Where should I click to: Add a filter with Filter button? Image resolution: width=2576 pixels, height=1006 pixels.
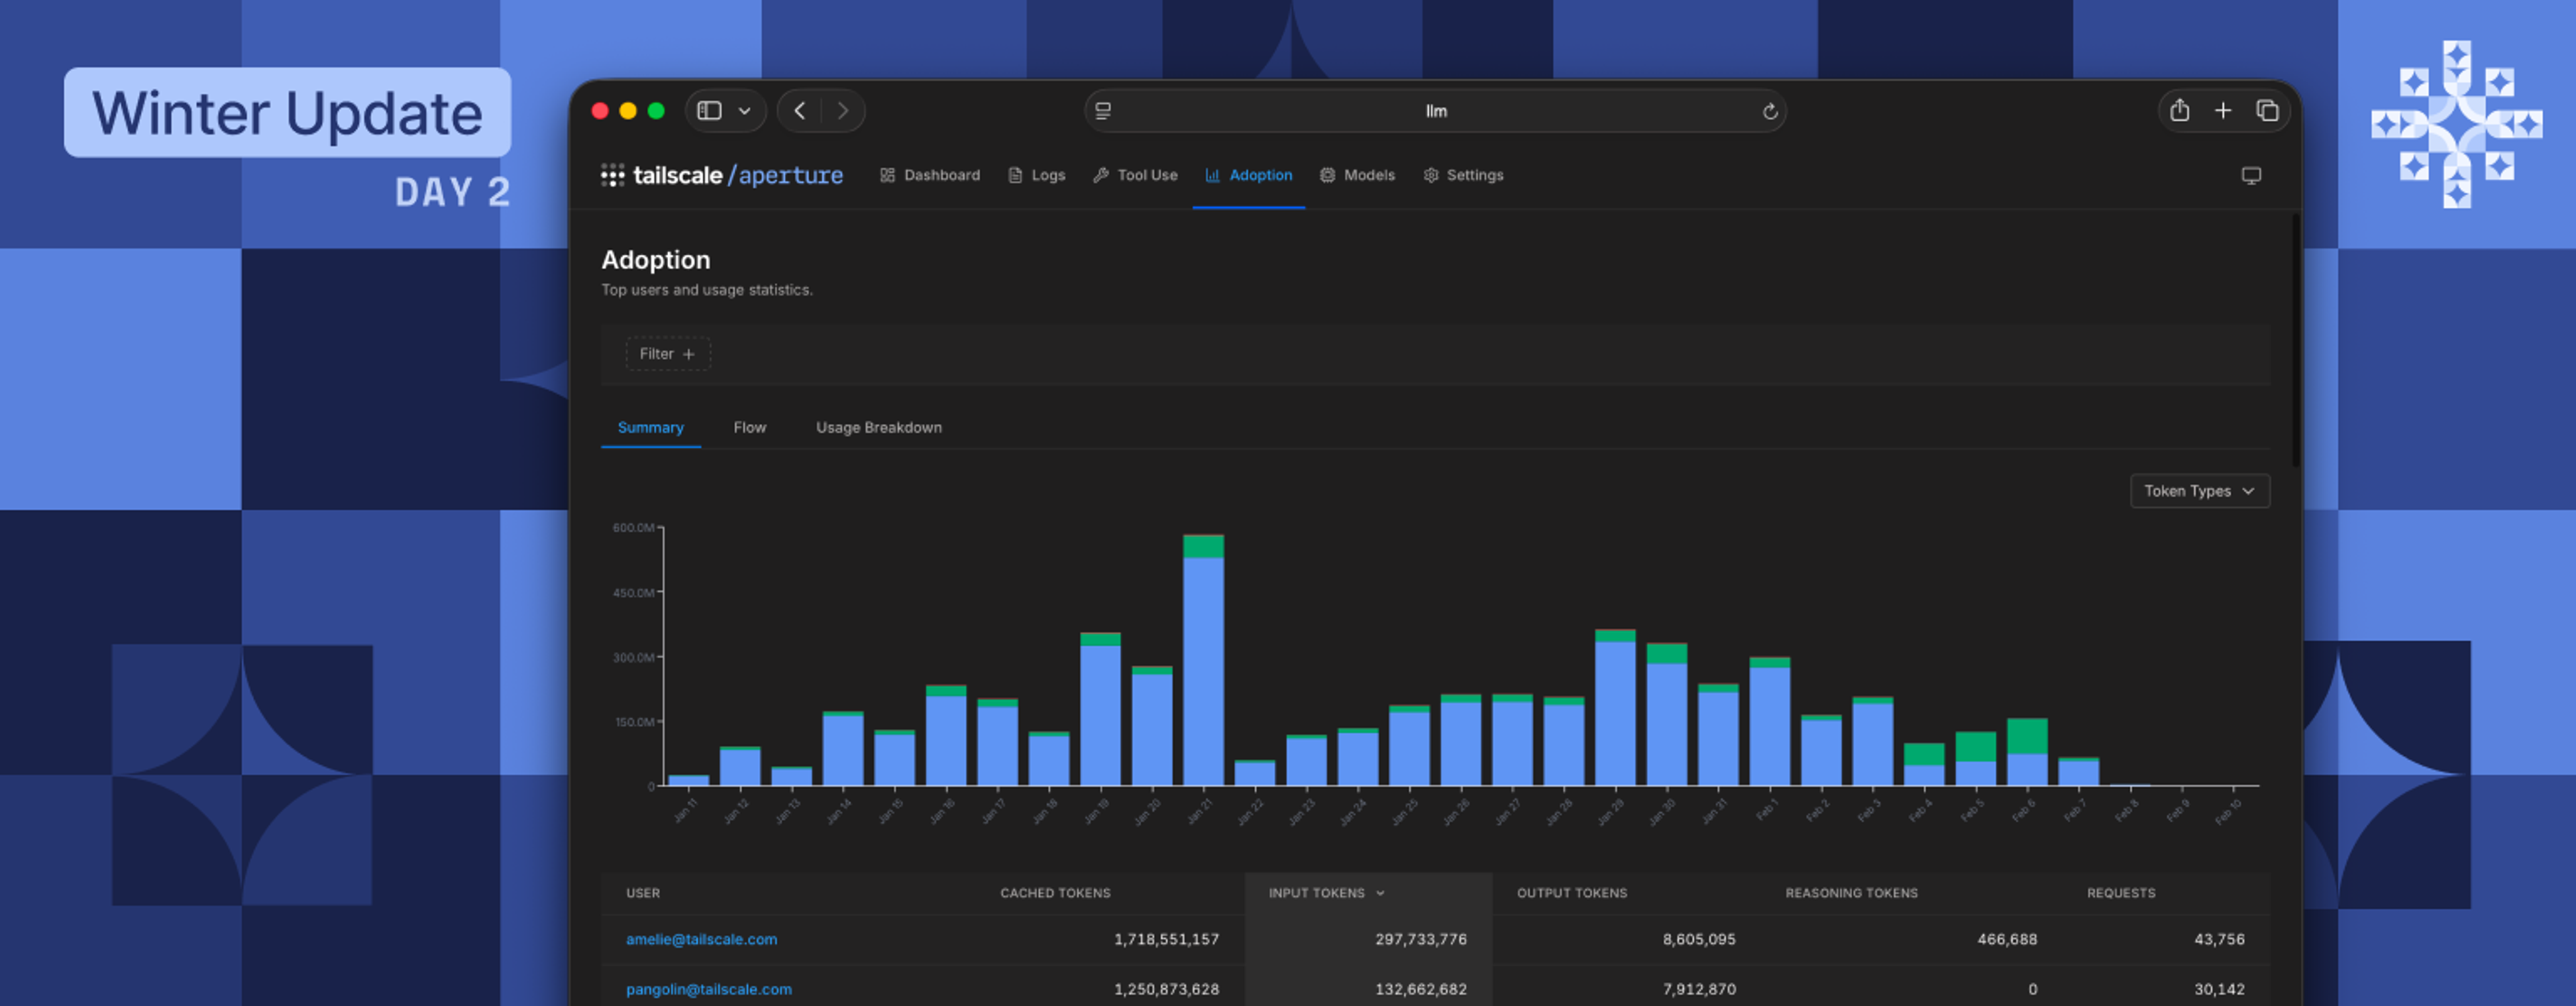667,354
